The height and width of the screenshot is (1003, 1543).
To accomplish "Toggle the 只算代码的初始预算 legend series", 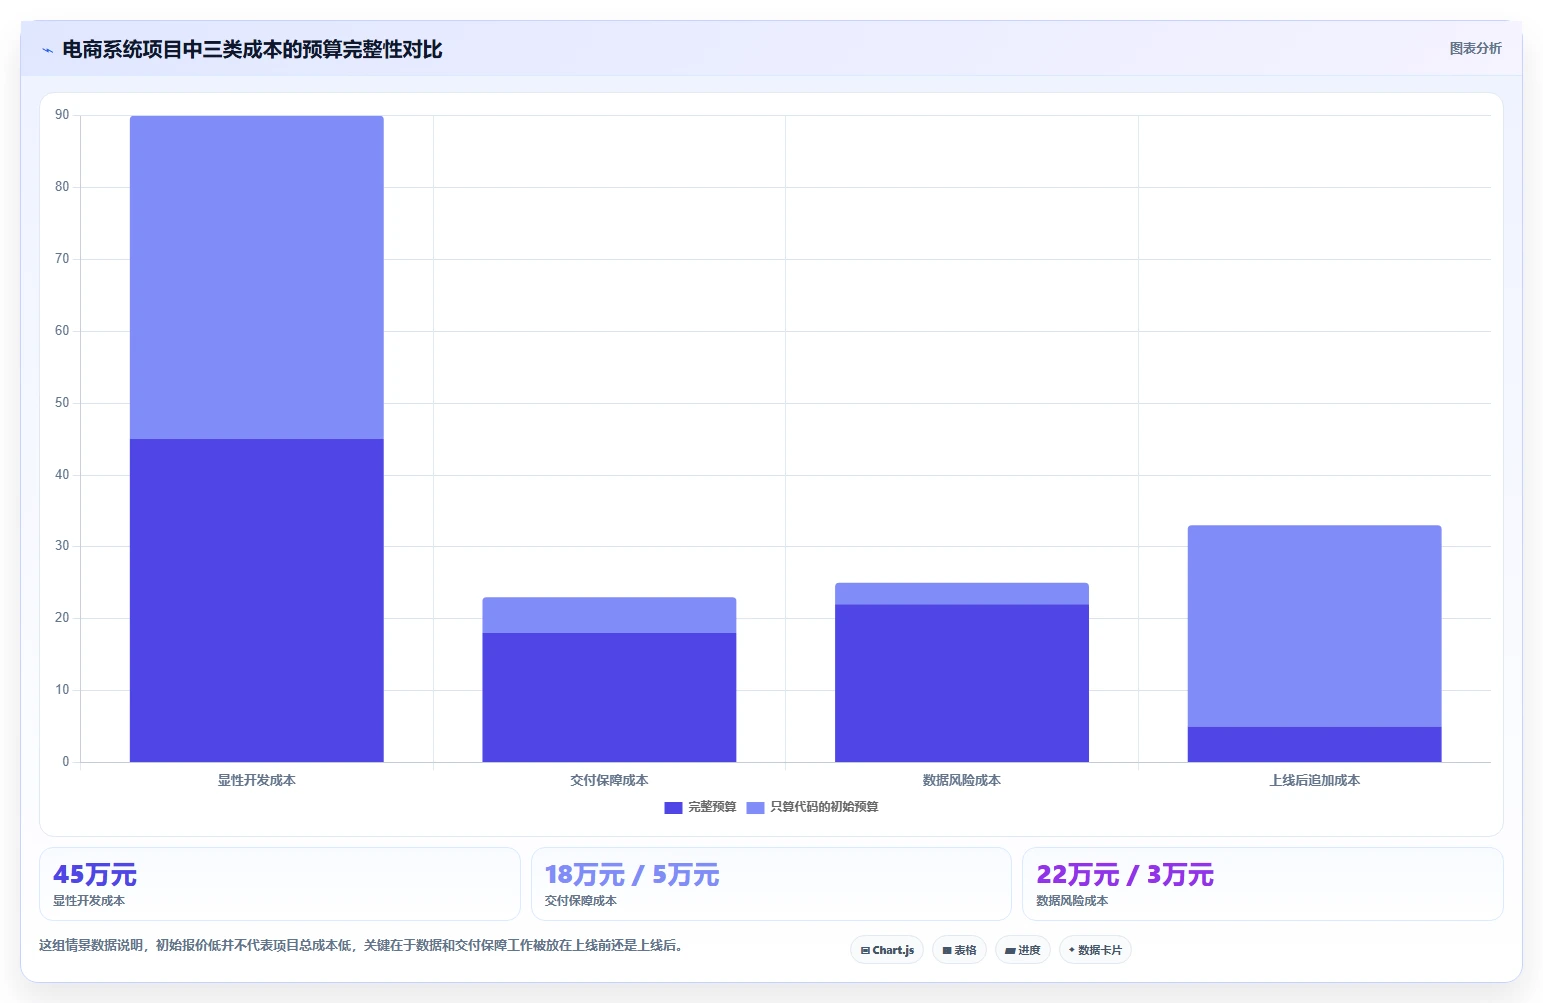I will click(x=812, y=807).
